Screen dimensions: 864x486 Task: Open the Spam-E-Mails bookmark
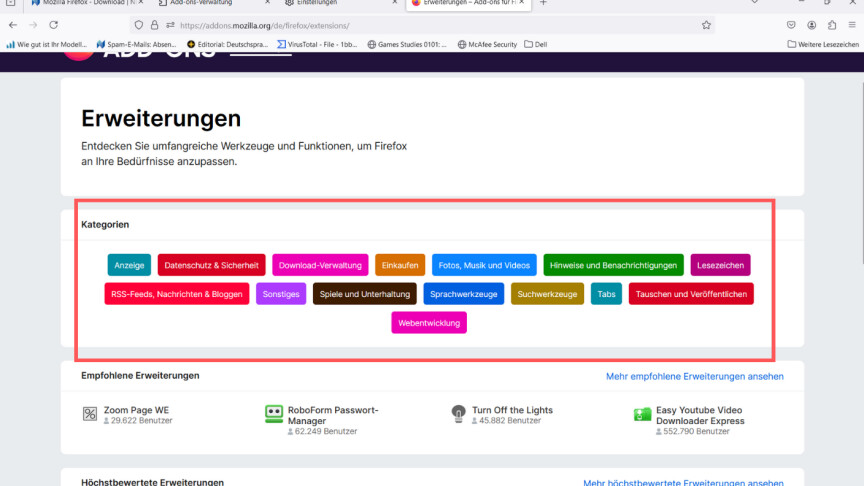tap(136, 44)
